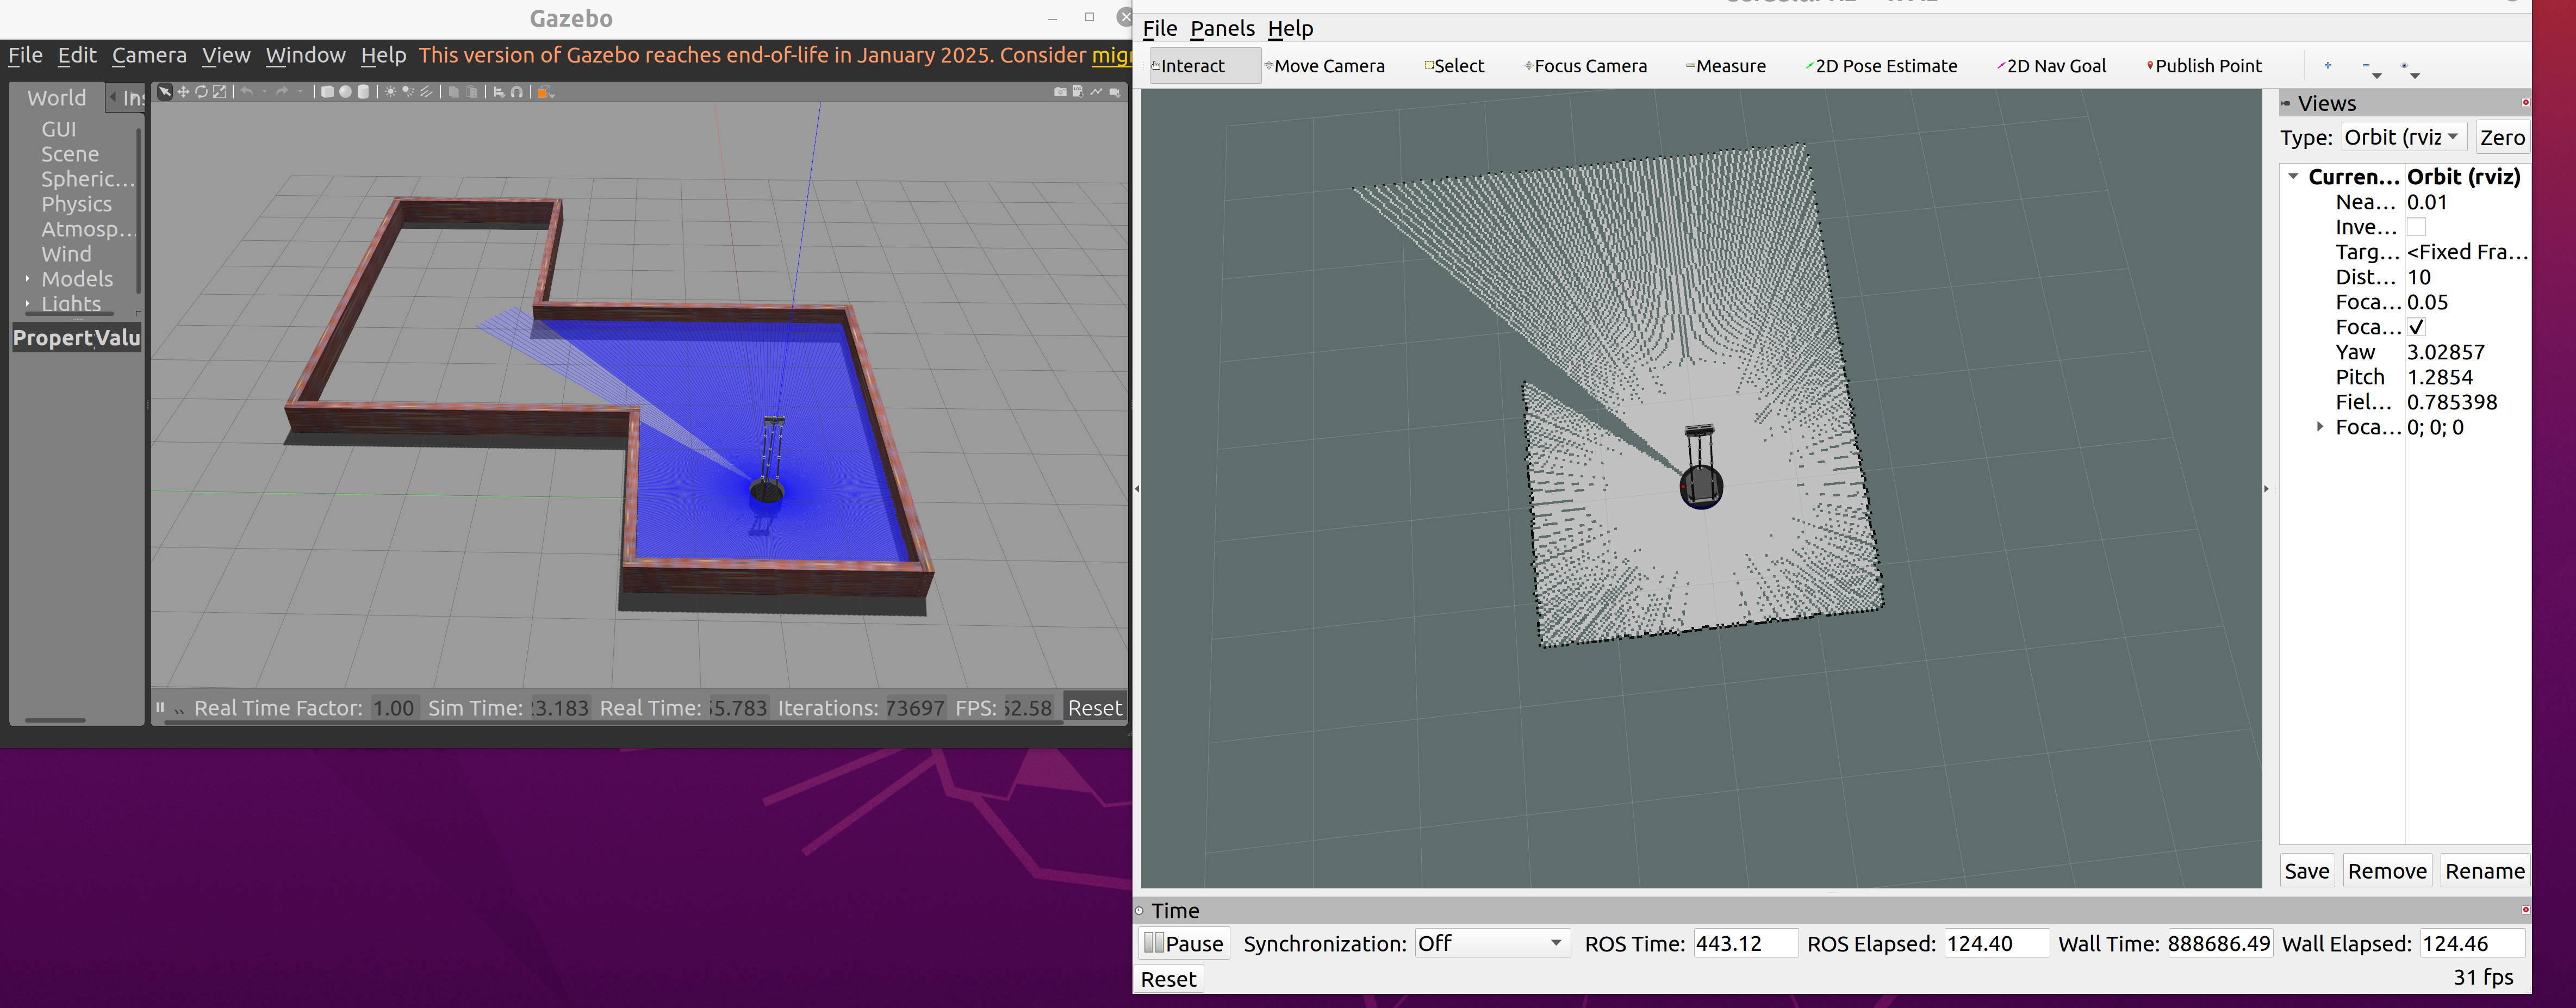Image resolution: width=2576 pixels, height=1008 pixels.
Task: Take a Gazebo screenshot with camera icon
Action: (x=1060, y=92)
